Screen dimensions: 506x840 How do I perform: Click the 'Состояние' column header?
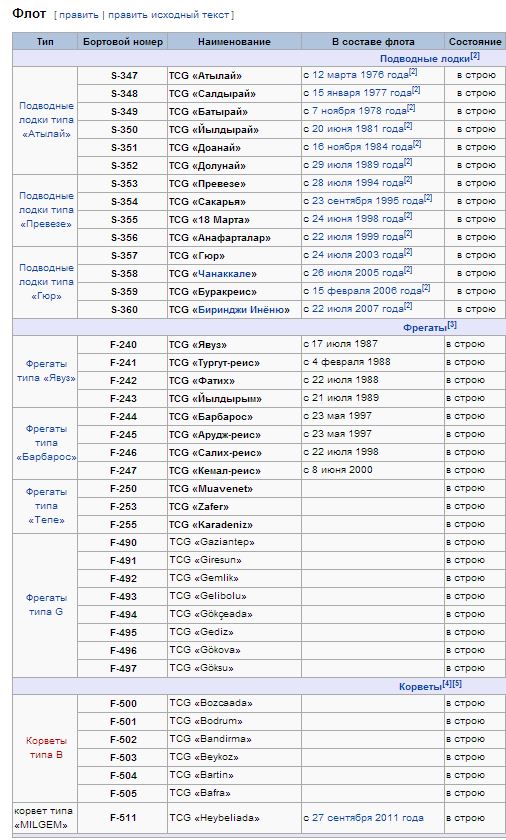[x=475, y=42]
